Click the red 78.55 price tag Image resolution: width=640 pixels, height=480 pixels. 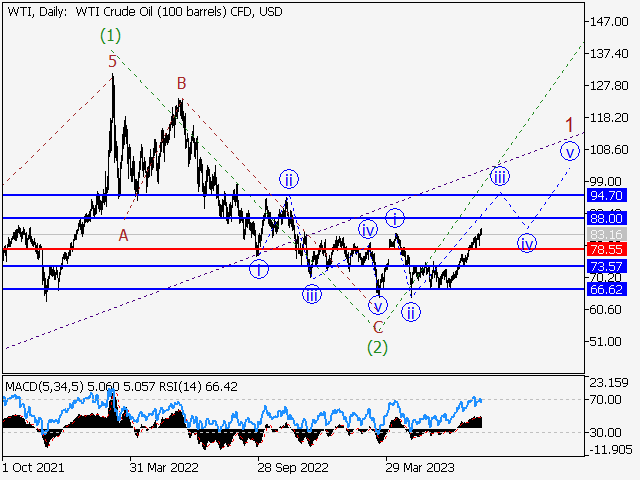(607, 249)
